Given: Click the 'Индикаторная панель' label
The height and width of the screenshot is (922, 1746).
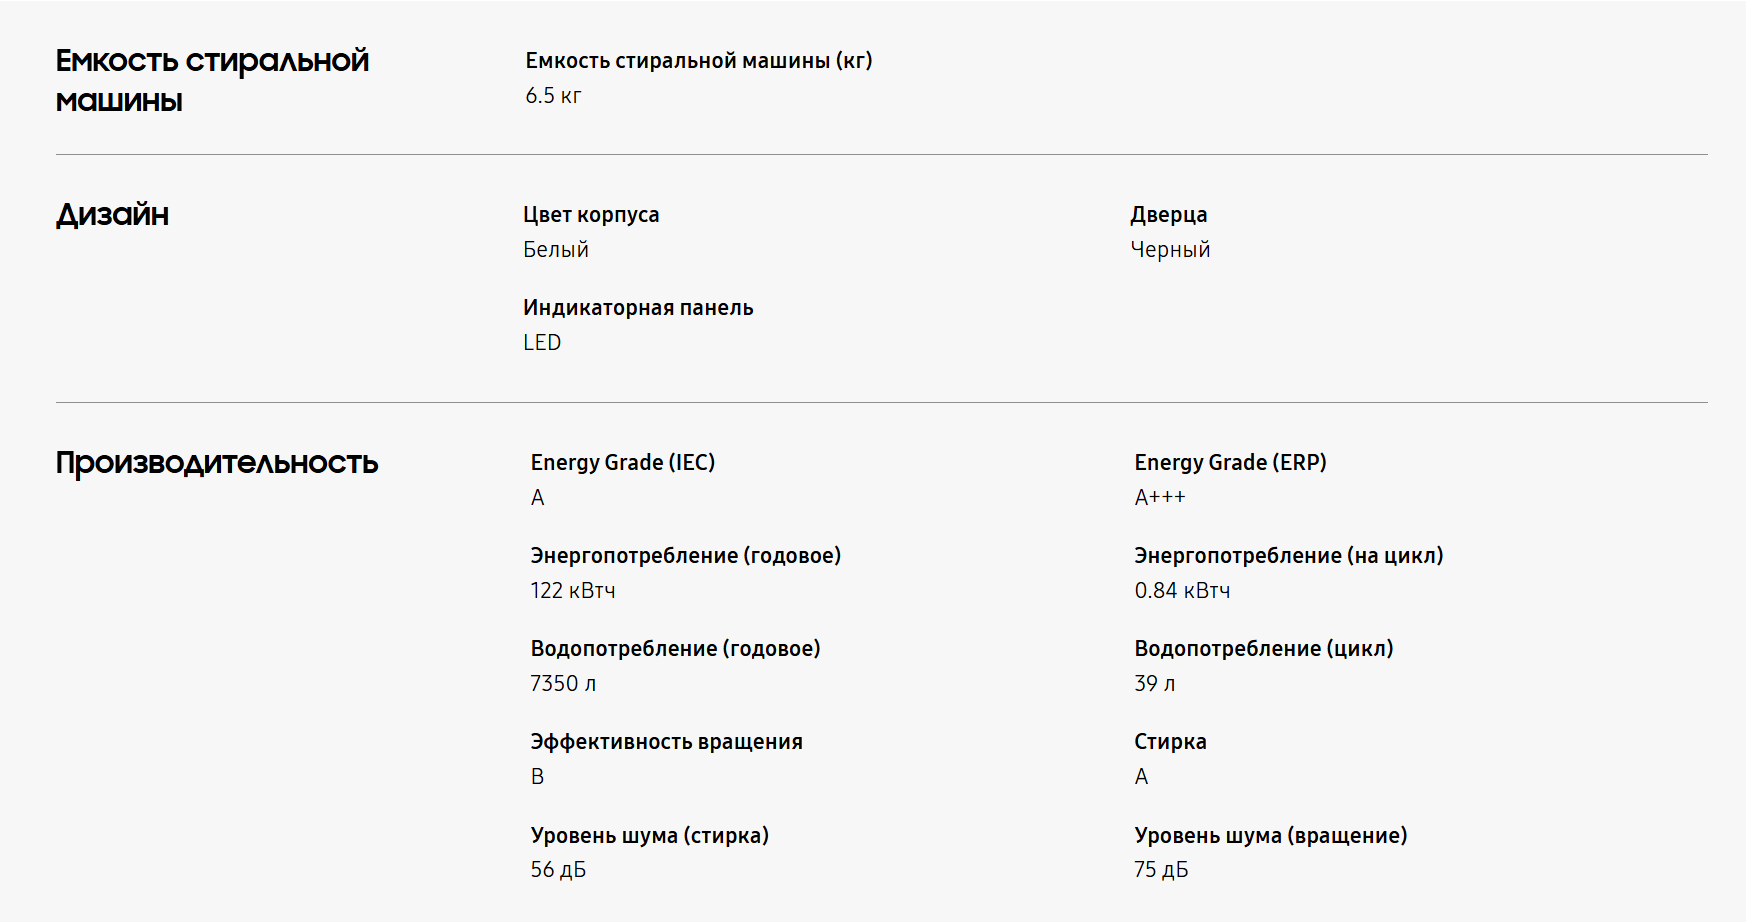Looking at the screenshot, I should tap(637, 308).
